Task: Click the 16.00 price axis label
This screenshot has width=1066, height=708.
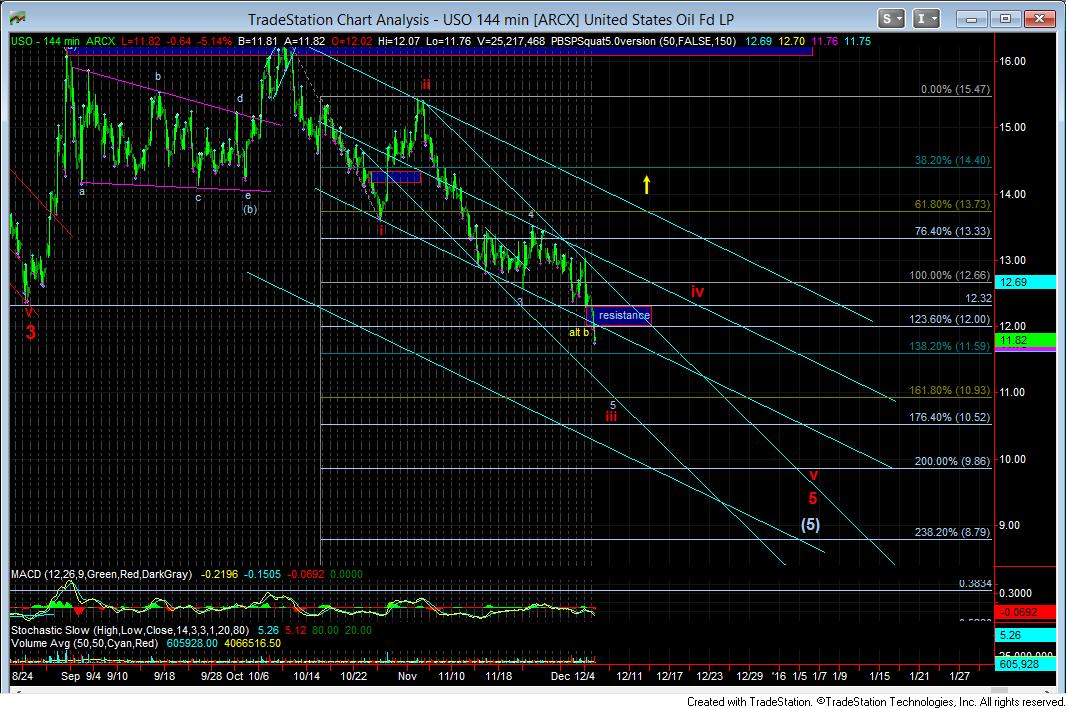Action: (x=1012, y=61)
